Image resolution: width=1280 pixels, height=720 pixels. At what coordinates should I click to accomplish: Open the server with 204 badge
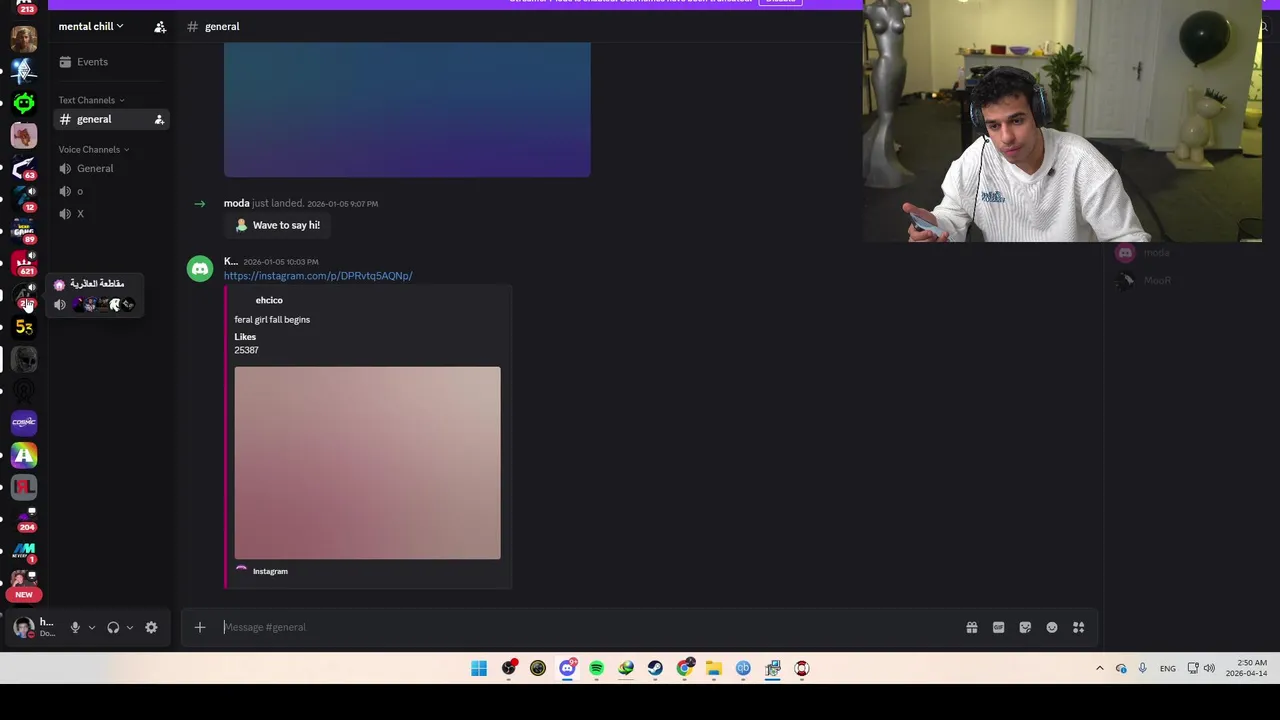24,519
